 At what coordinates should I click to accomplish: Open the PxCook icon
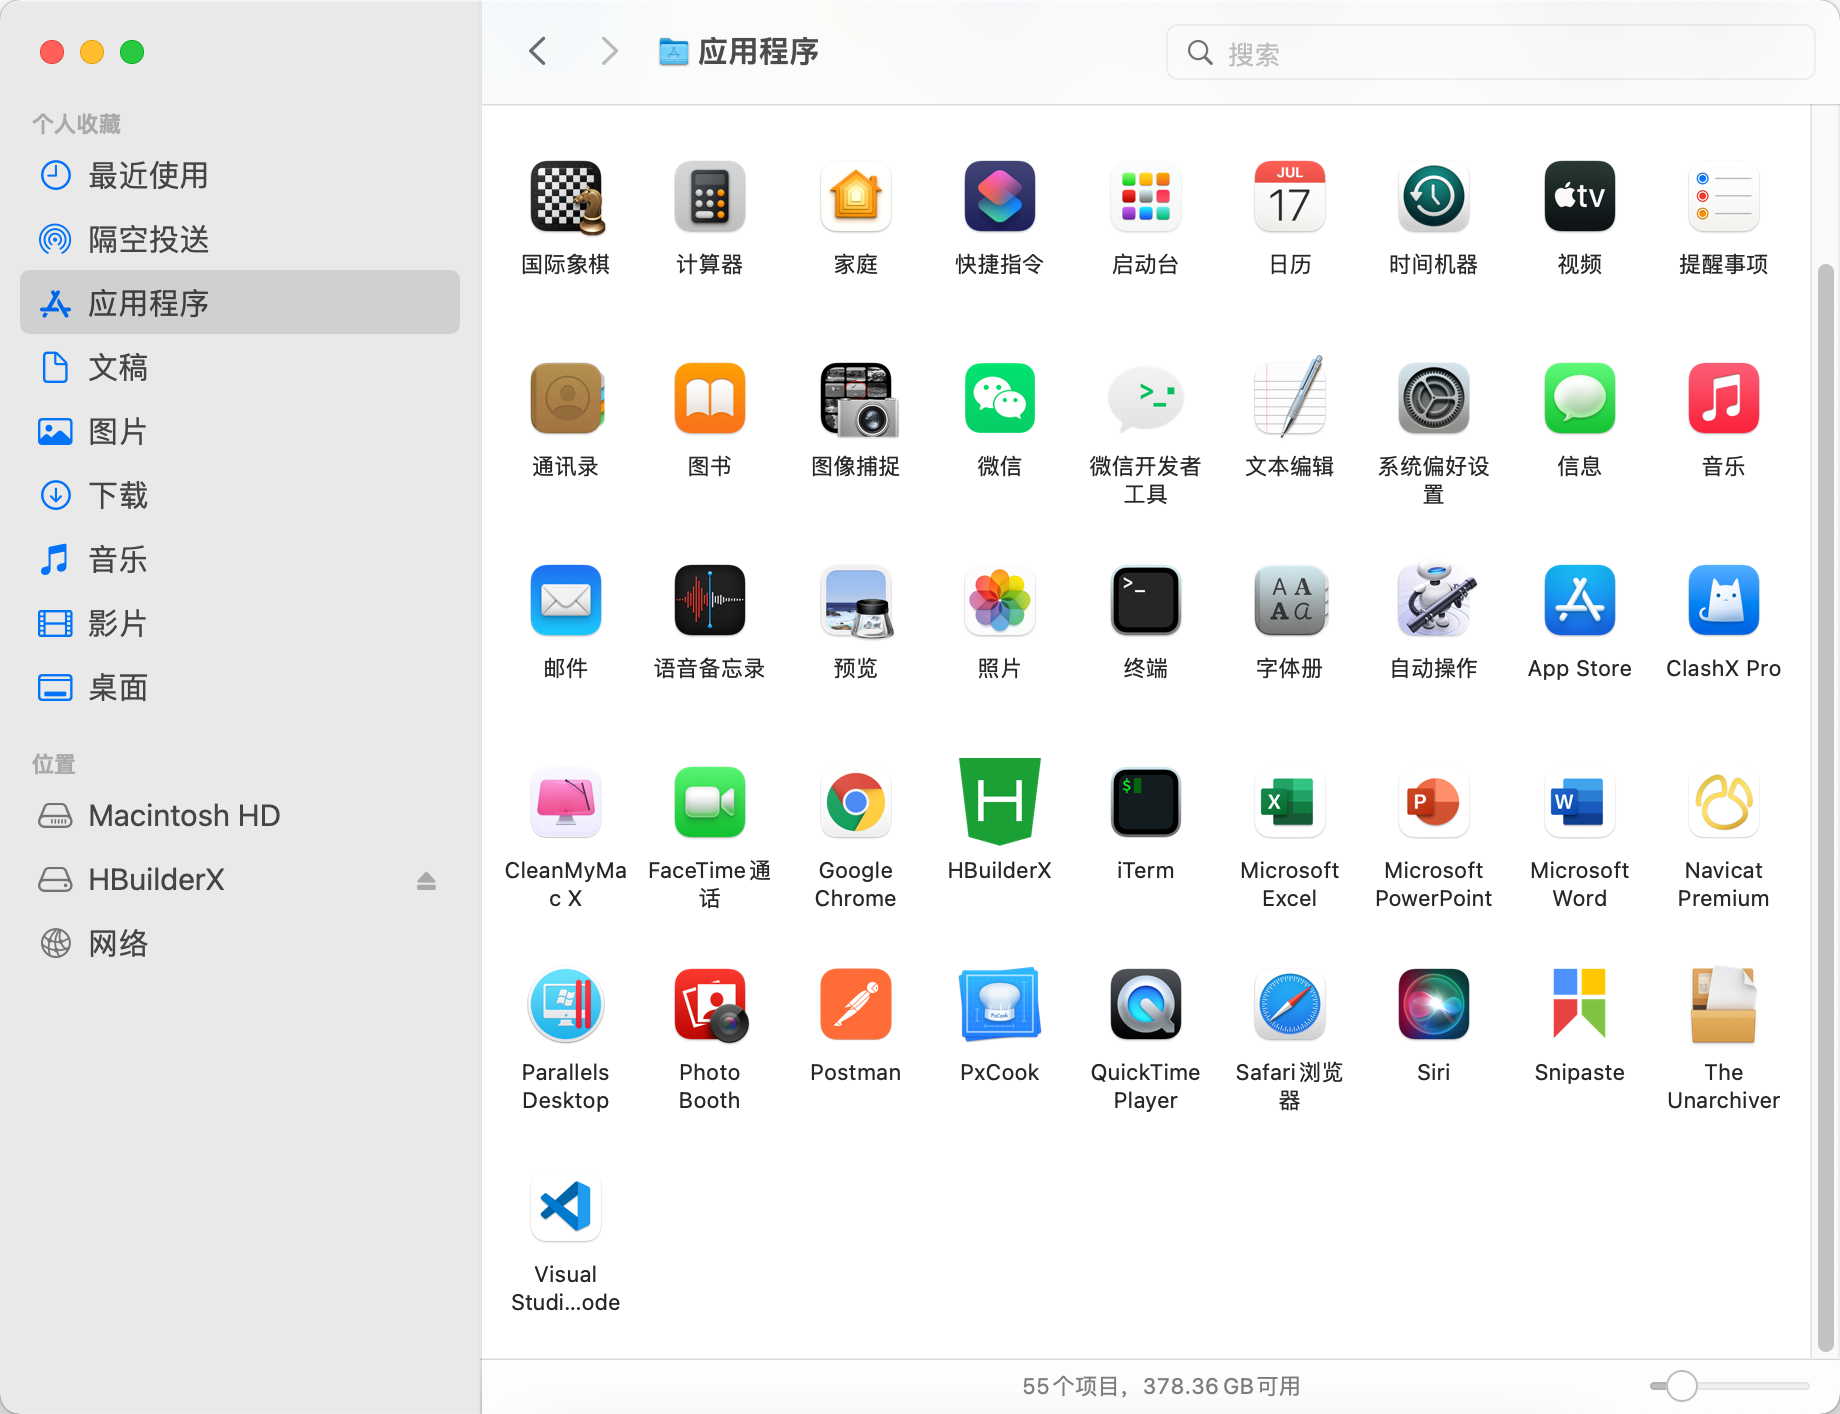1000,1005
